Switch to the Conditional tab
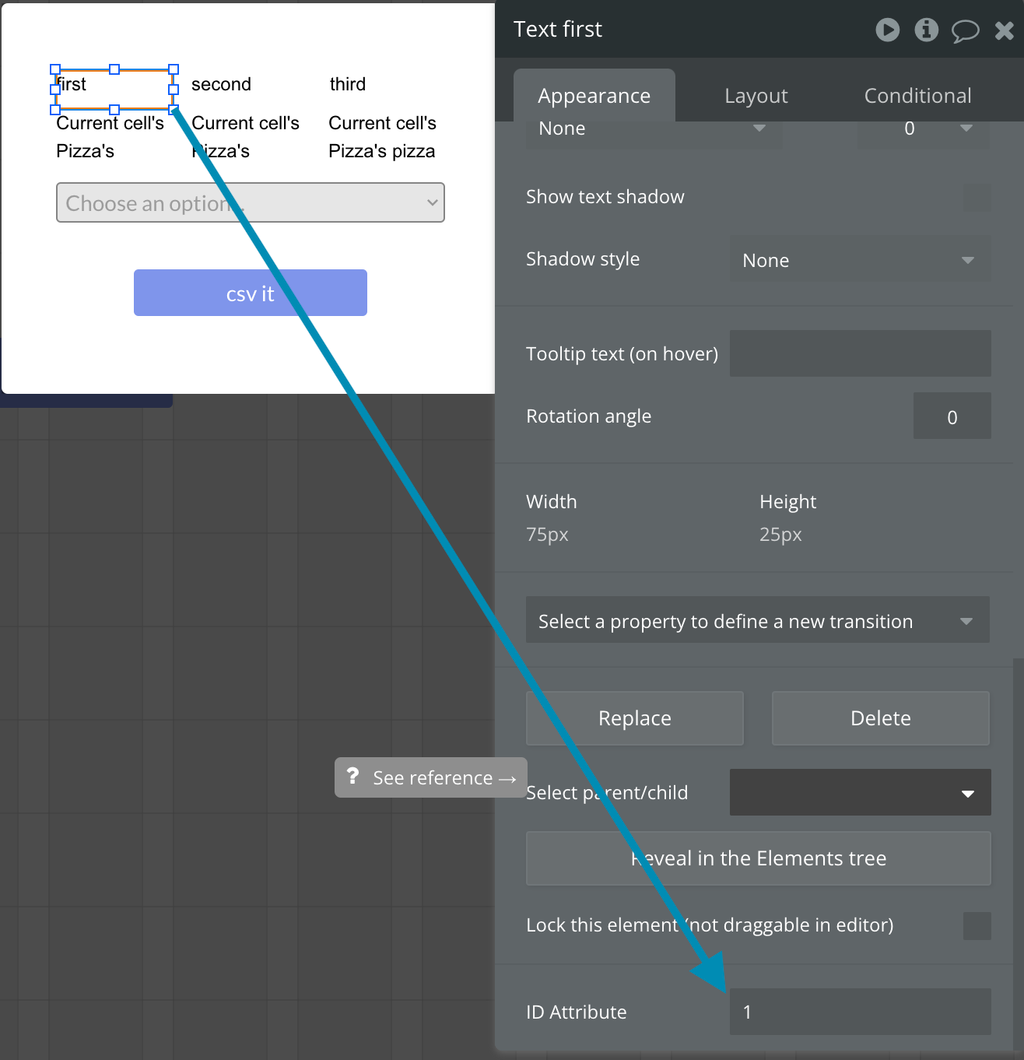 pos(917,96)
